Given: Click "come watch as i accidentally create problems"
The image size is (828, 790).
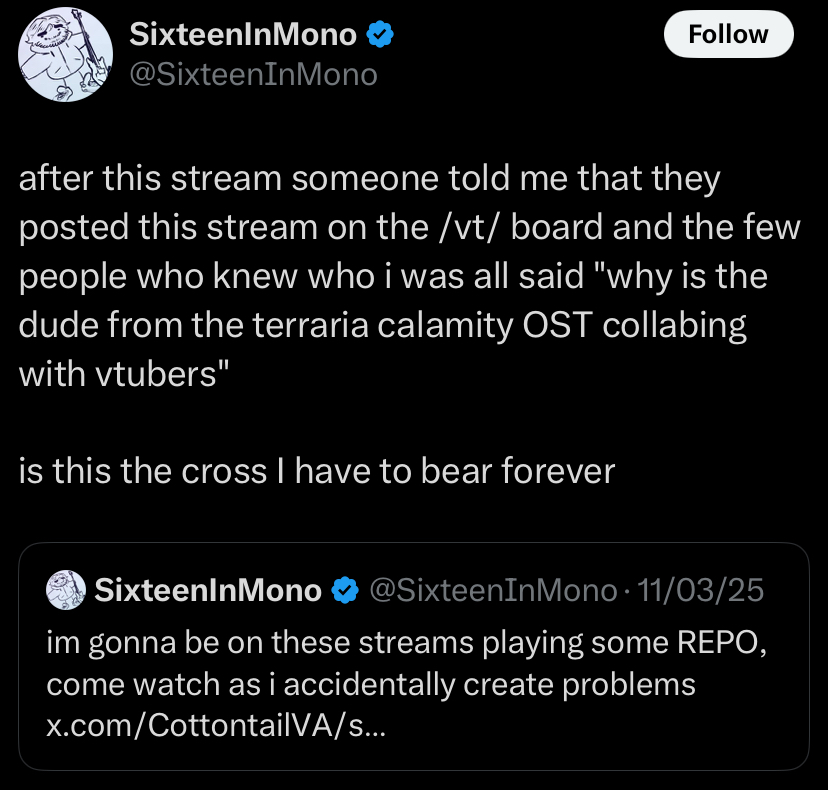Looking at the screenshot, I should (371, 684).
